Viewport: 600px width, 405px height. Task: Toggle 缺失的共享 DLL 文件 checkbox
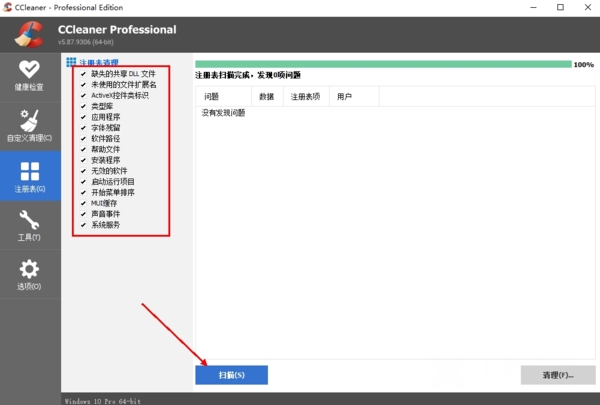click(x=83, y=74)
